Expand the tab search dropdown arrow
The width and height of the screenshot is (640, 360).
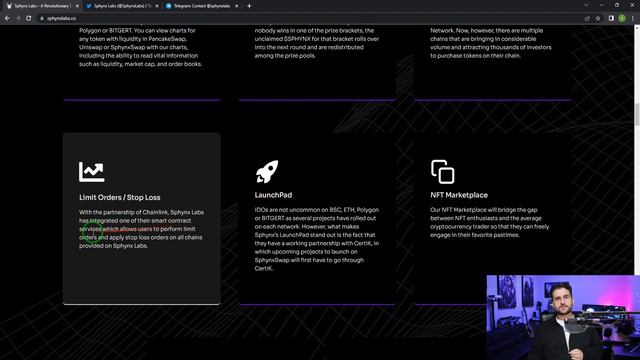586,6
